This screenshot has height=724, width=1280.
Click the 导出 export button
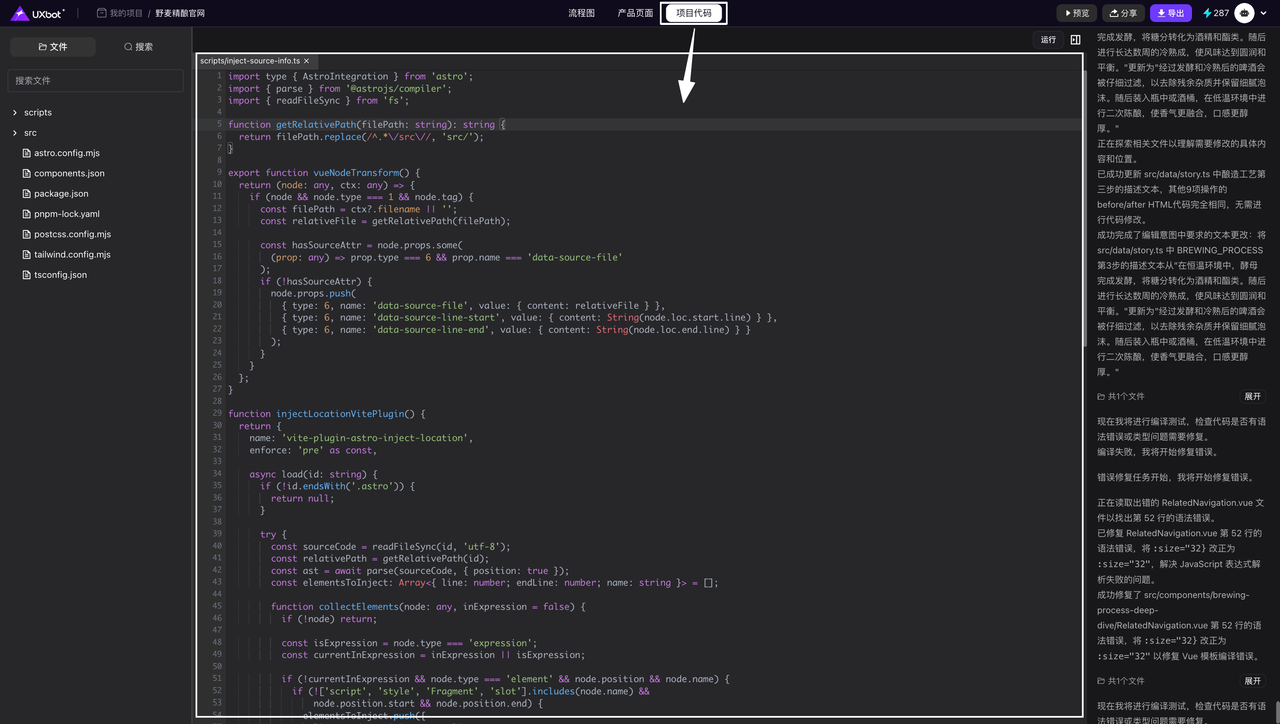point(1170,13)
